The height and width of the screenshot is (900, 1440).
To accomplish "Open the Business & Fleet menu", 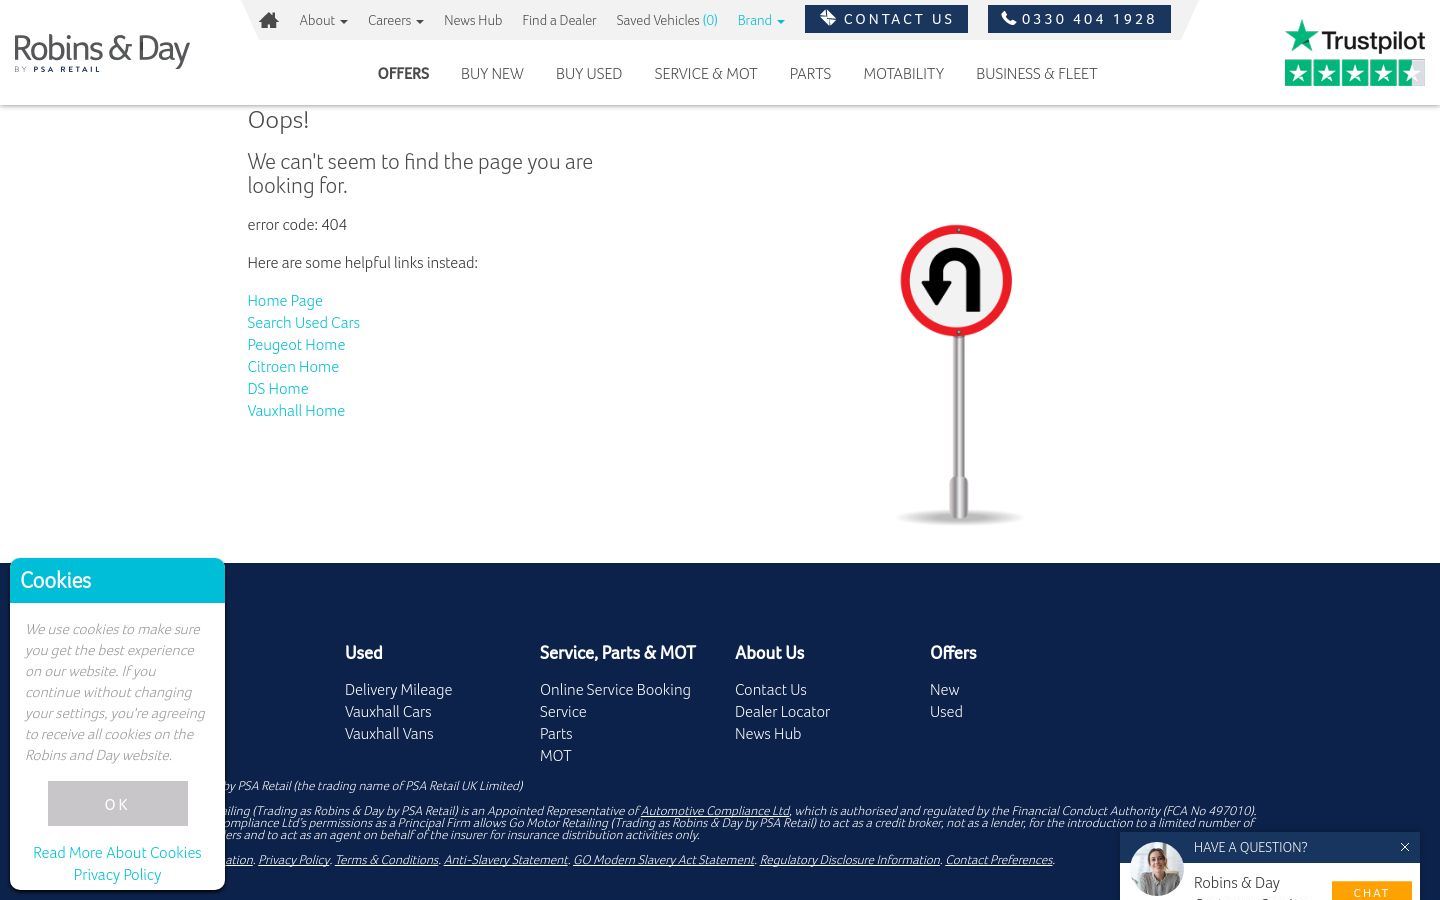I will click(x=1037, y=74).
